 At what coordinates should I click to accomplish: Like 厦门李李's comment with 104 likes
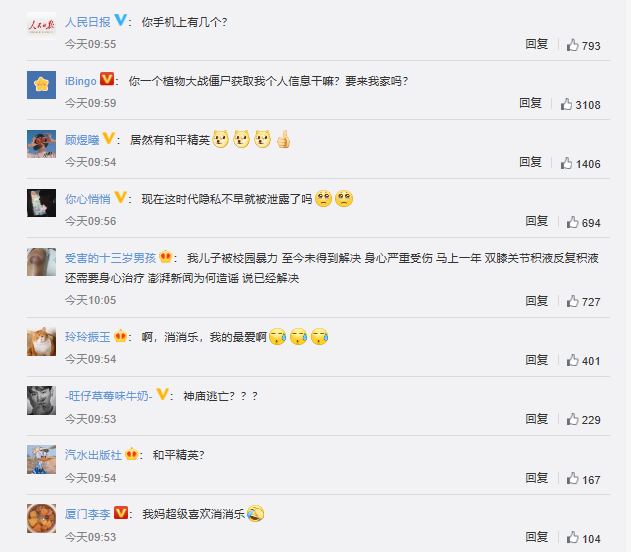(x=572, y=538)
